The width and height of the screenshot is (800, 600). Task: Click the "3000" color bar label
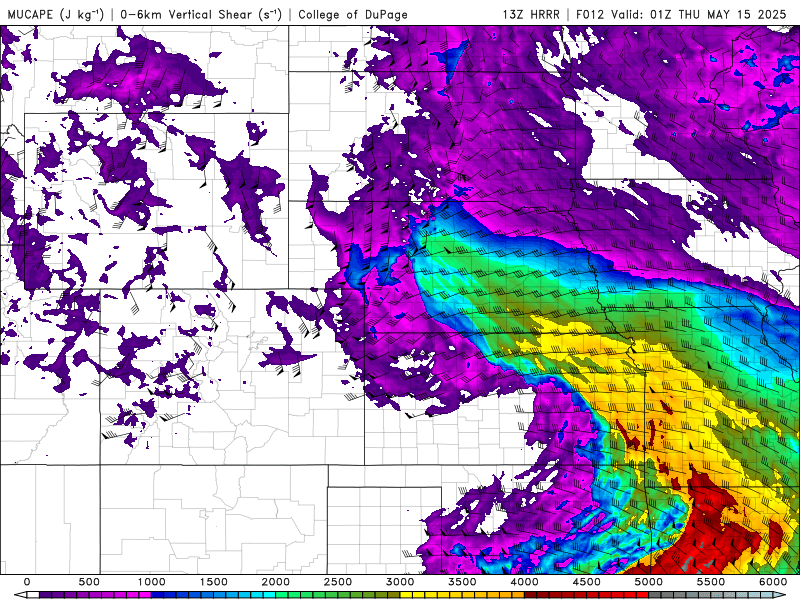[x=400, y=582]
